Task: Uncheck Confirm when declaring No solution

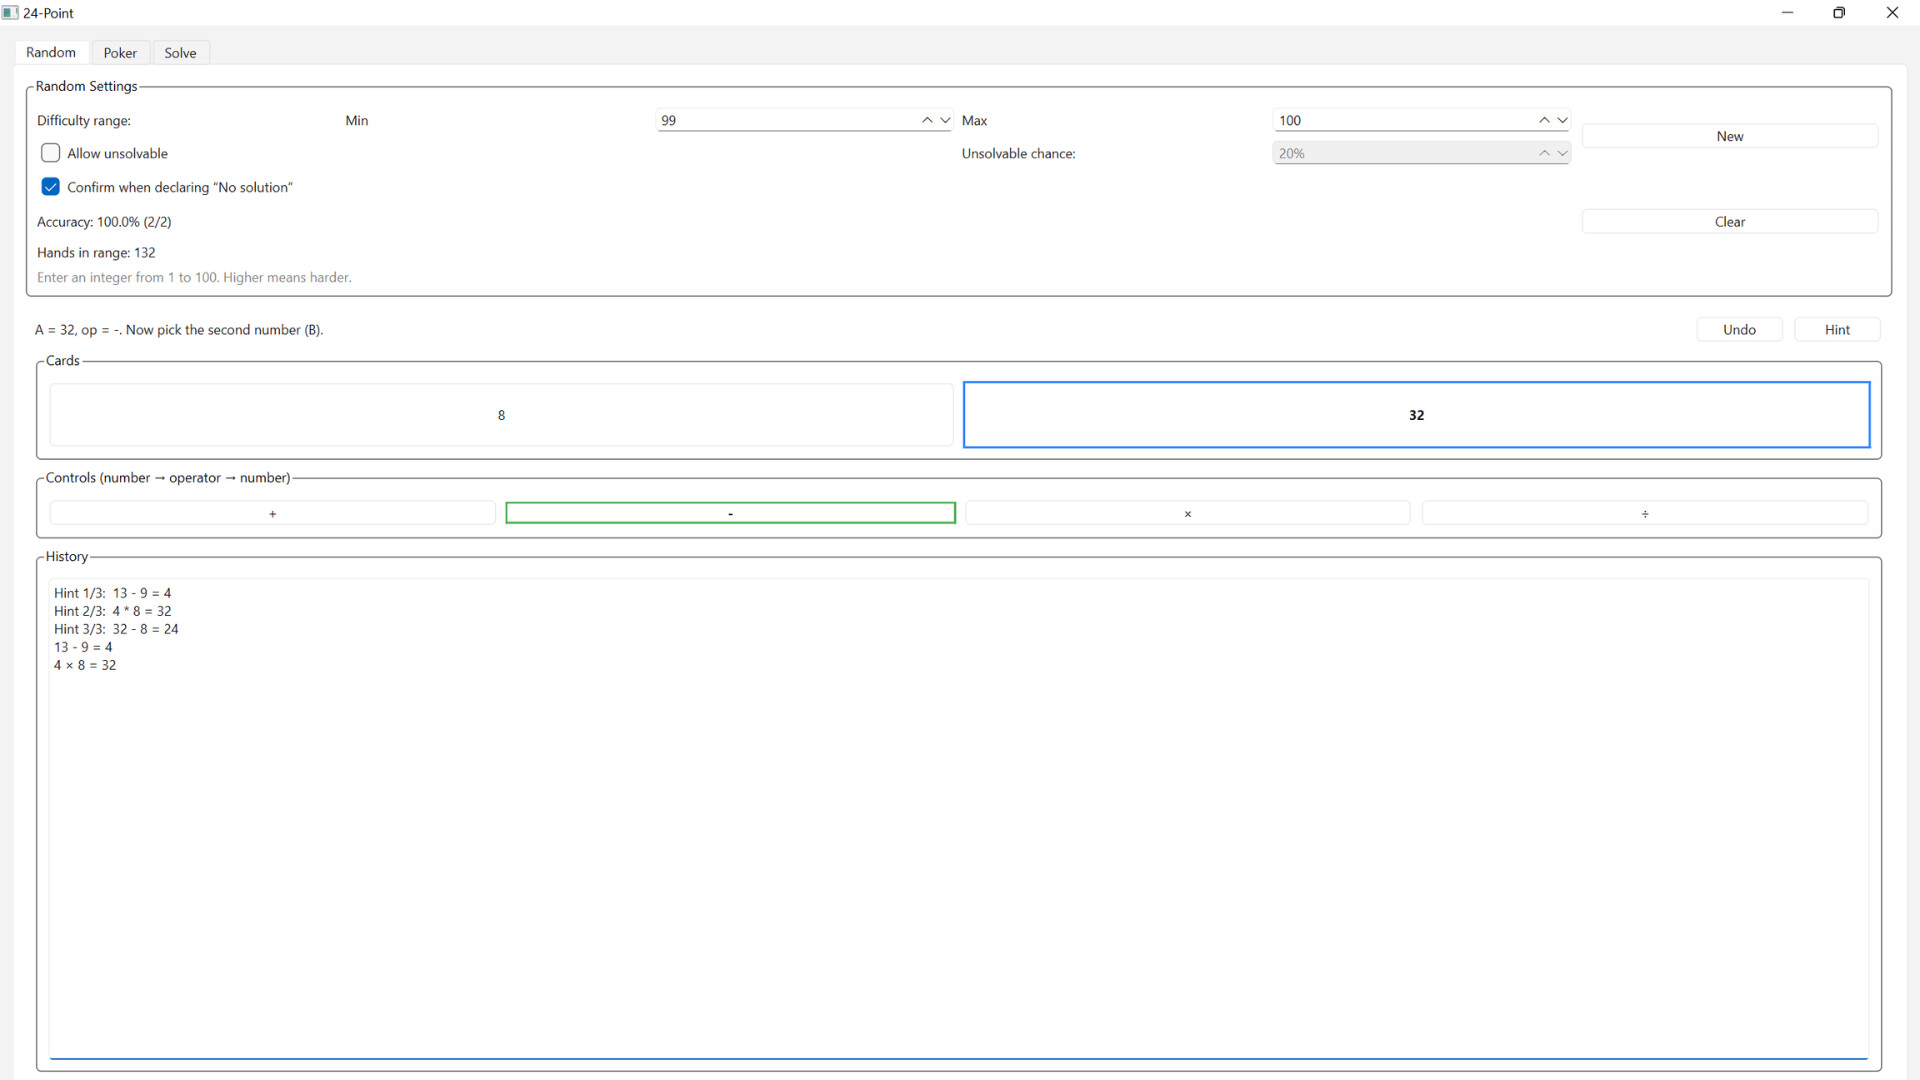Action: pos(51,187)
